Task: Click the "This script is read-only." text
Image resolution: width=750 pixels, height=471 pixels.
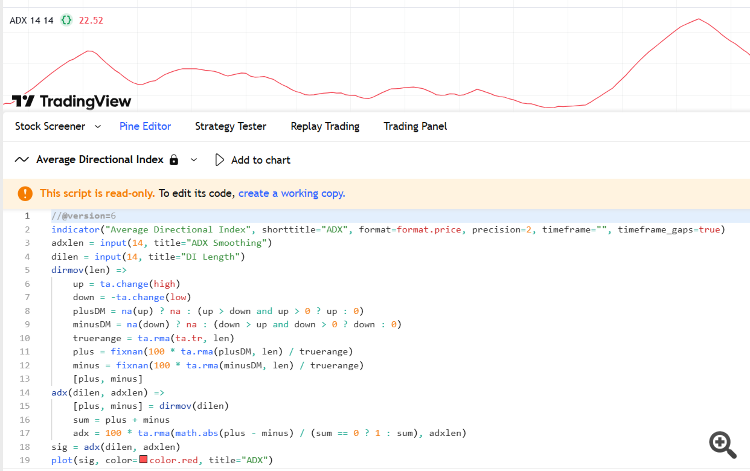Action: [x=97, y=193]
